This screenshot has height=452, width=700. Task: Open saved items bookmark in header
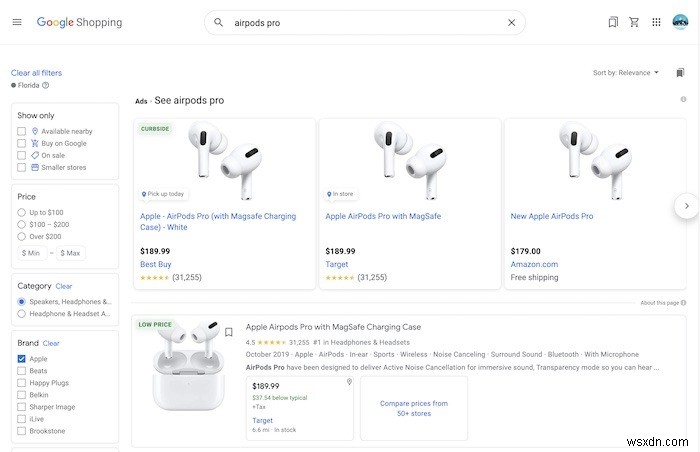pyautogui.click(x=613, y=22)
